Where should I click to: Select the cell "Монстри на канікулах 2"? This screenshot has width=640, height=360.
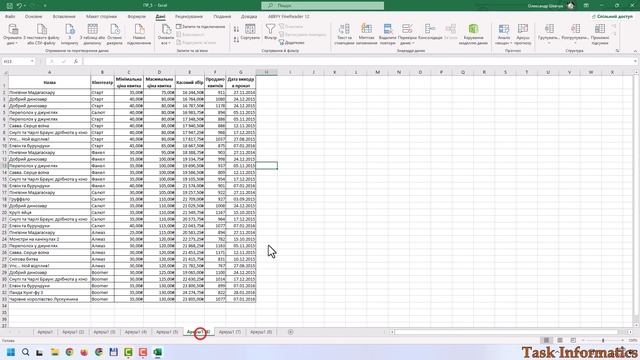tap(49, 239)
